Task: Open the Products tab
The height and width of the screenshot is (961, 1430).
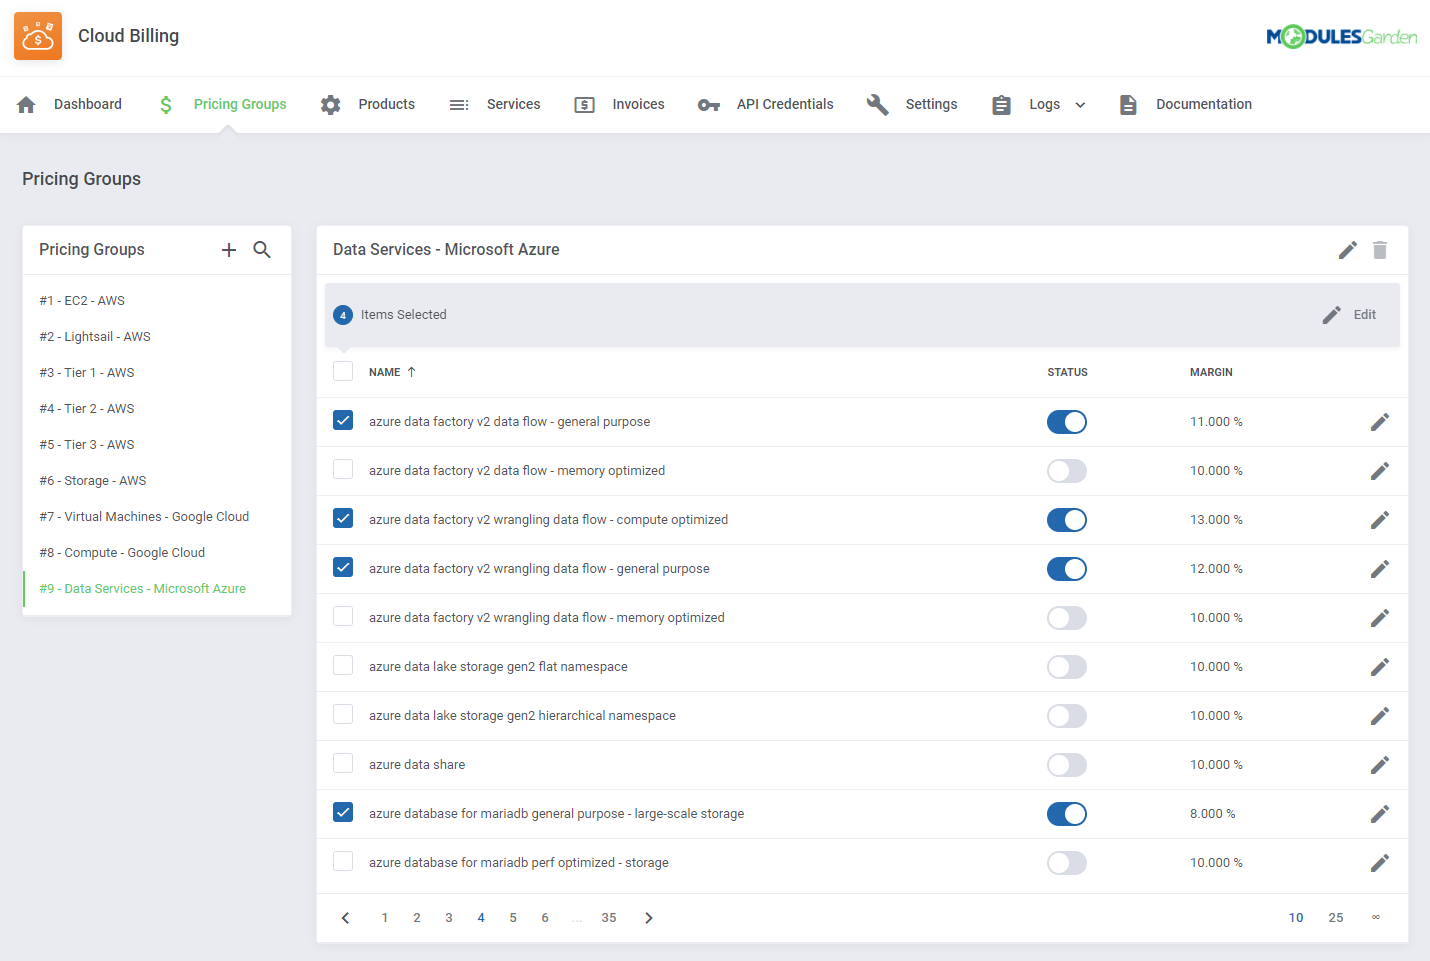Action: pos(367,105)
